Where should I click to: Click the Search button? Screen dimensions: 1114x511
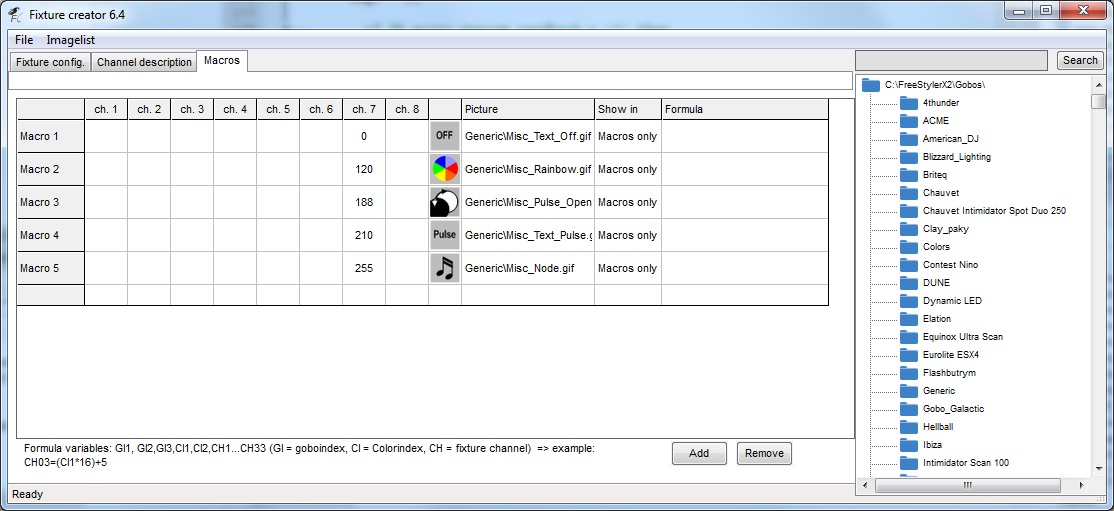click(1080, 61)
